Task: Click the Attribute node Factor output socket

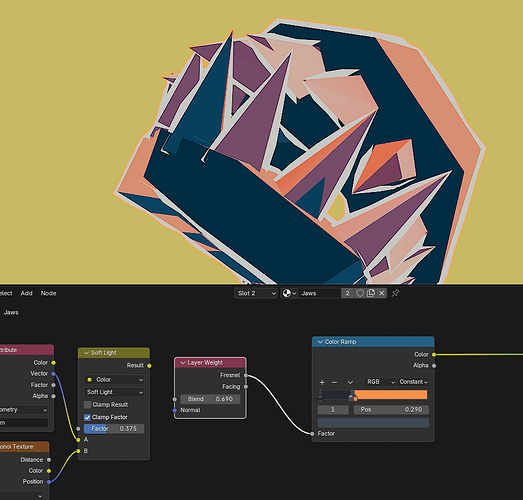Action: 53,385
